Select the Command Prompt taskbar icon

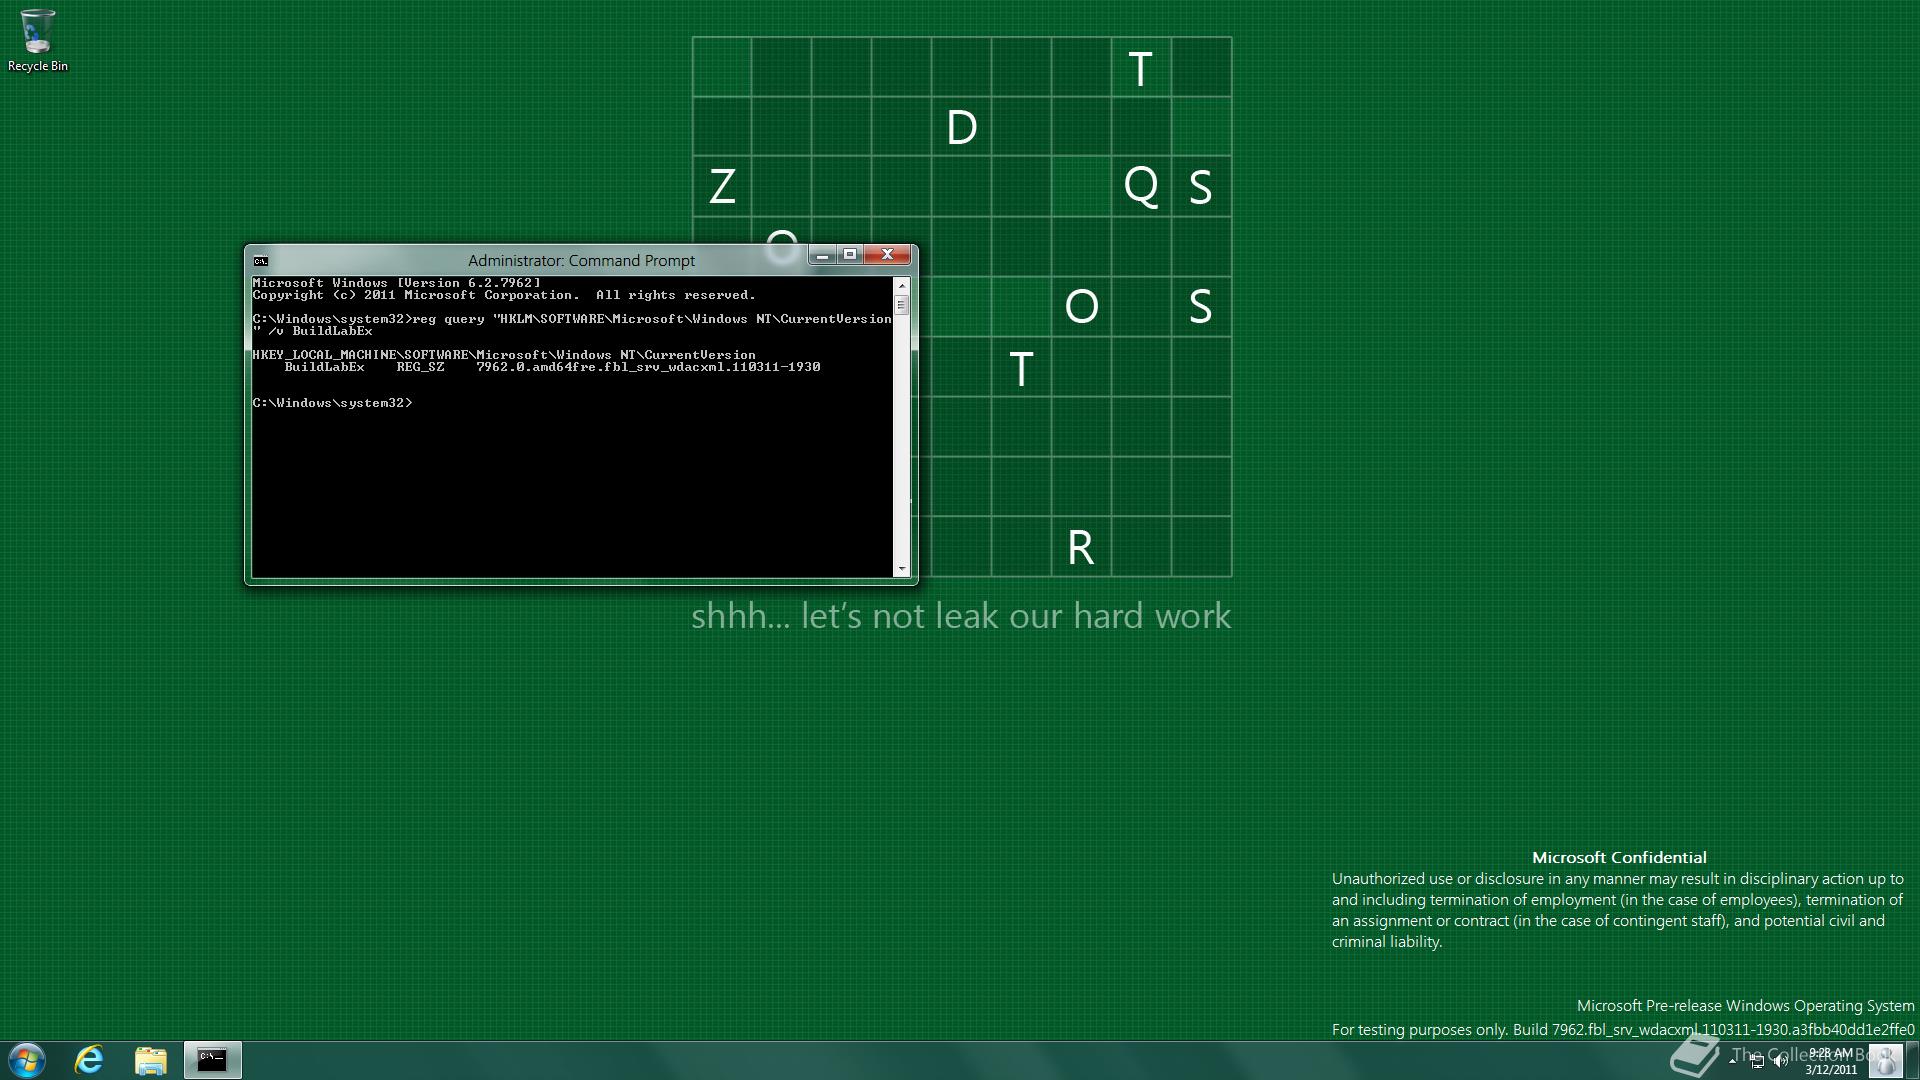(212, 1060)
